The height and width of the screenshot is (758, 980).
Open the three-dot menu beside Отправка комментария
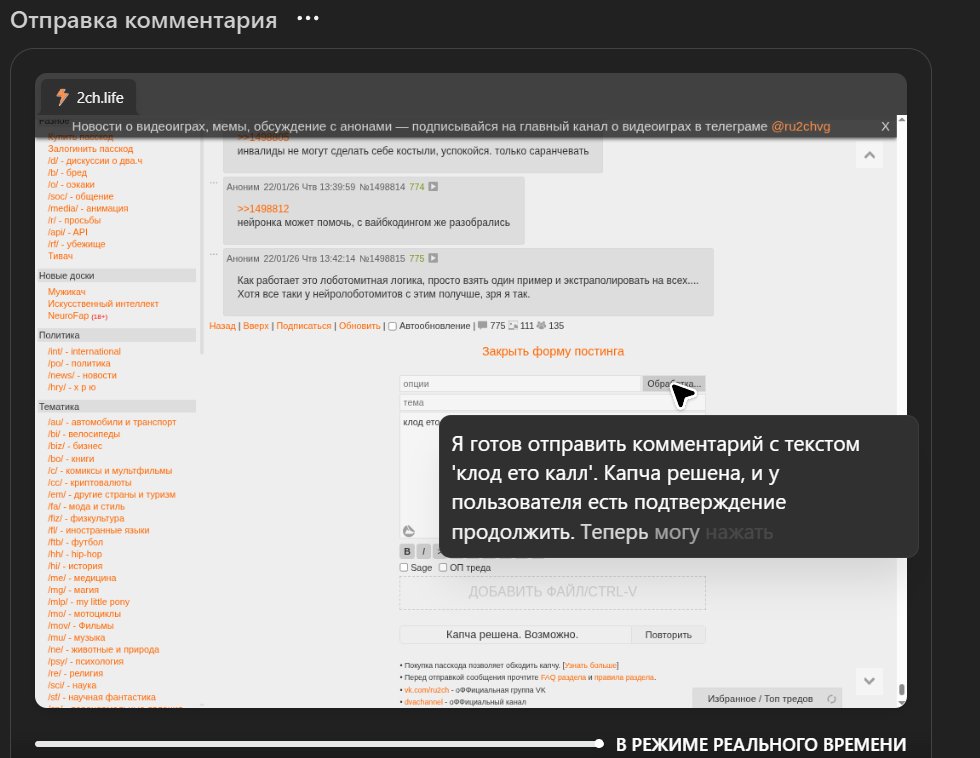[308, 19]
